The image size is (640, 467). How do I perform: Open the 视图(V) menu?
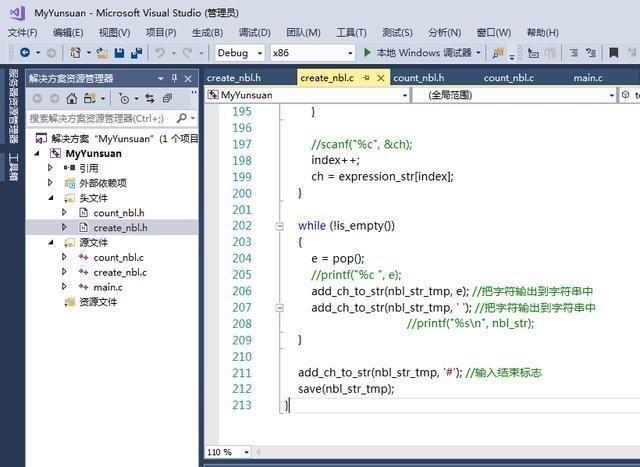pos(115,32)
